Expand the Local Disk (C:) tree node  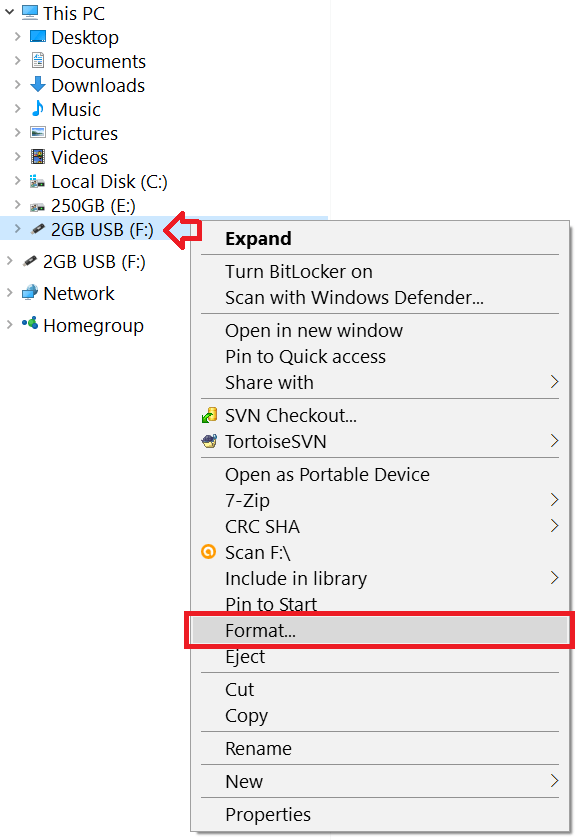tap(18, 181)
